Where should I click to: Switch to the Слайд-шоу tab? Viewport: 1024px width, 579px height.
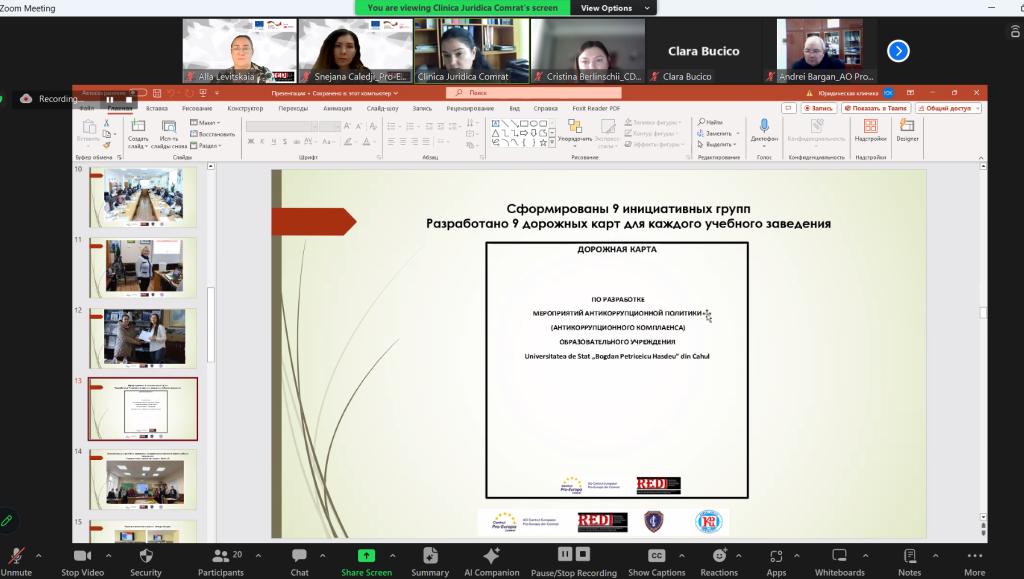tap(383, 108)
